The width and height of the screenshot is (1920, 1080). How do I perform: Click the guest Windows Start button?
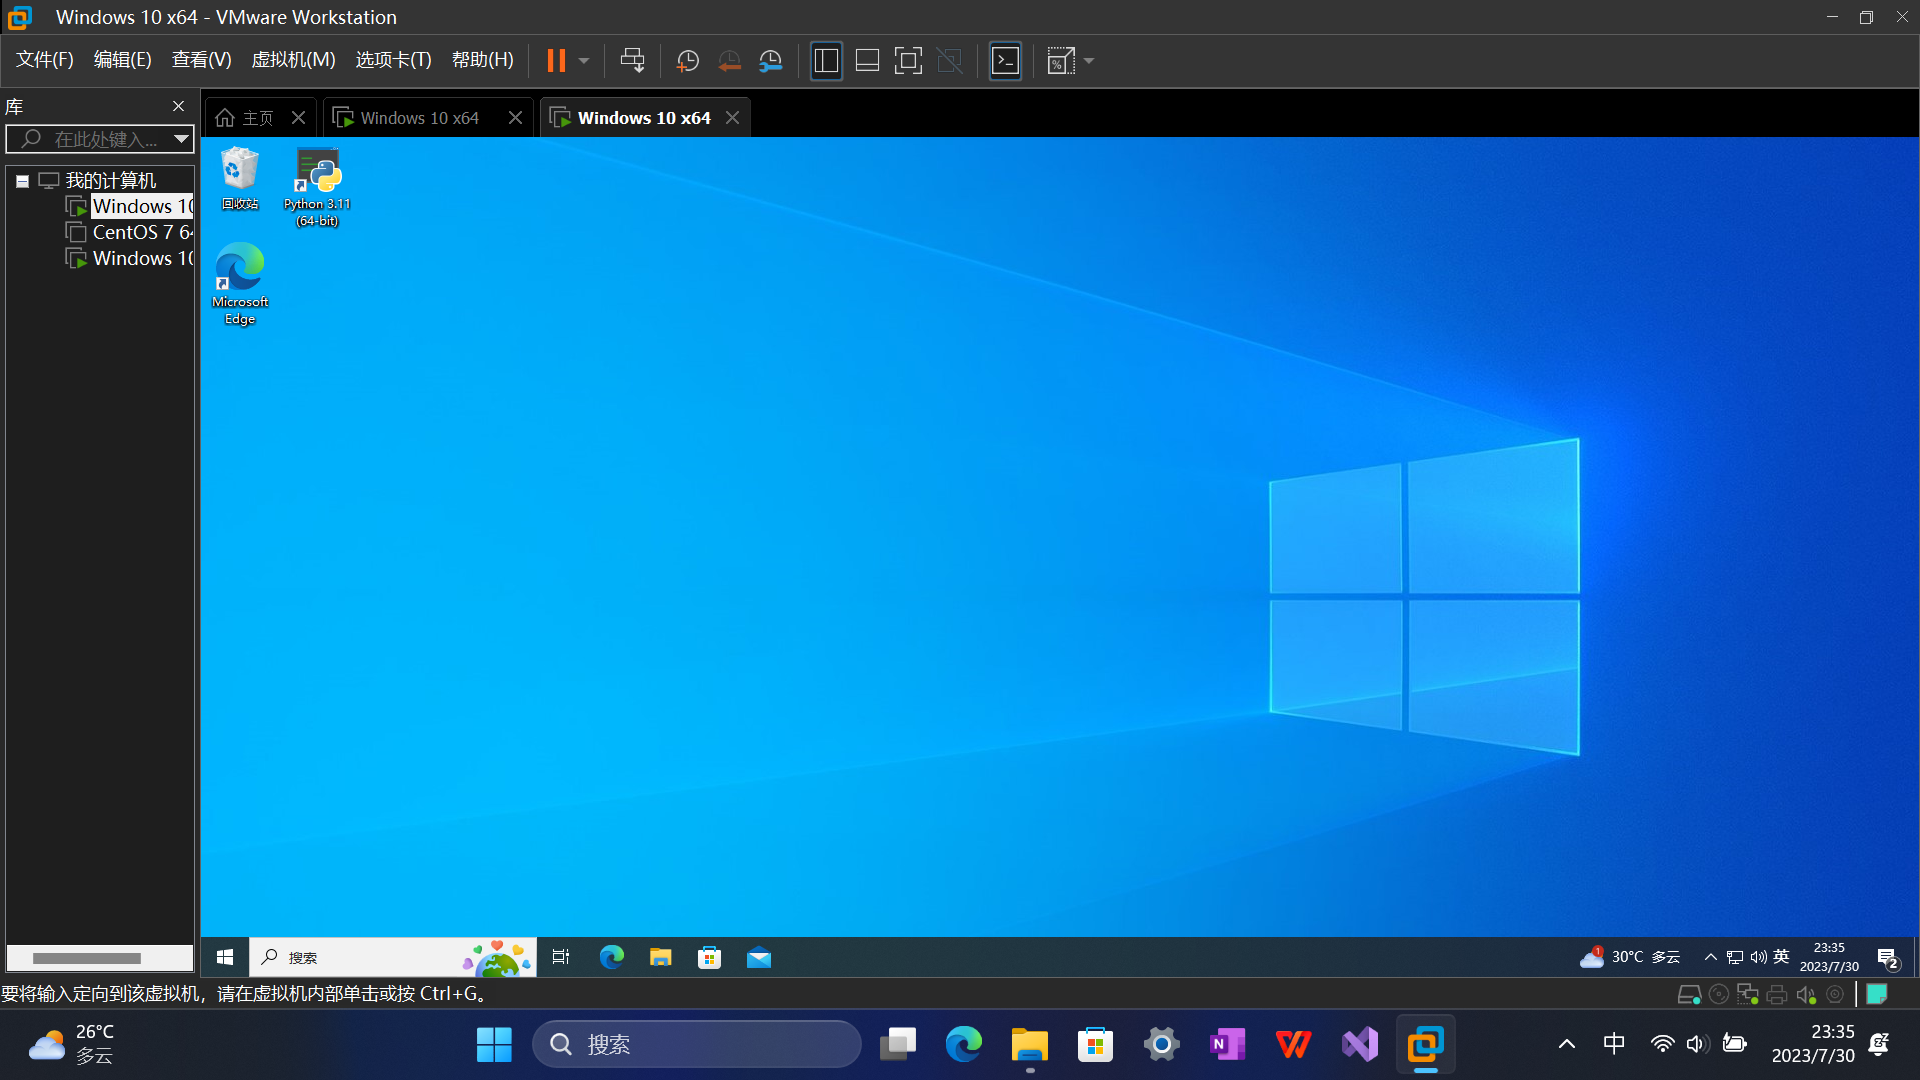click(x=225, y=957)
